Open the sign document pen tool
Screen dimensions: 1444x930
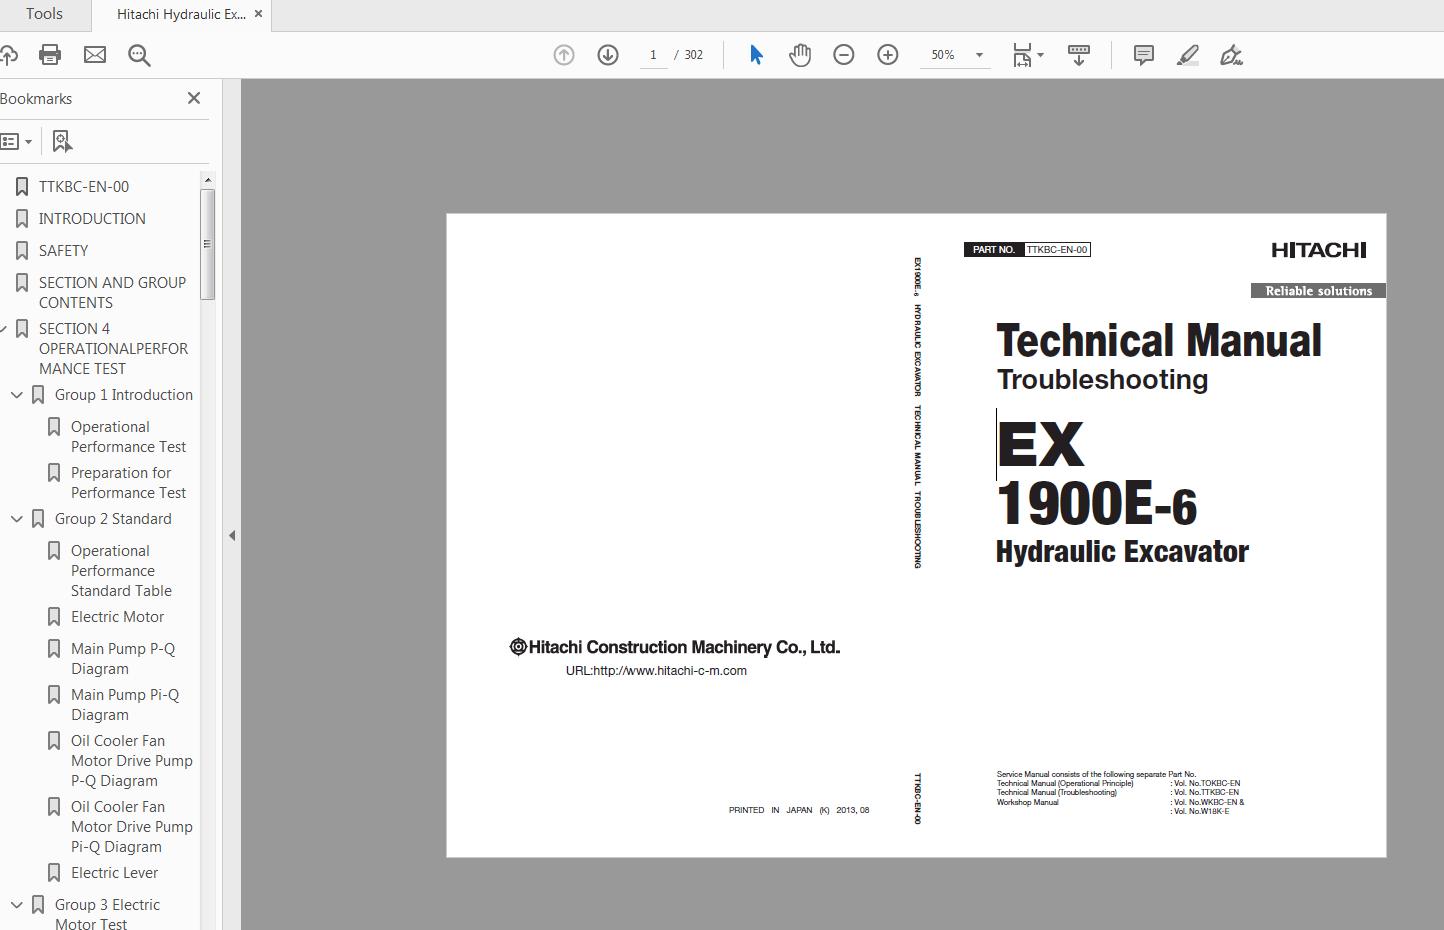1232,55
